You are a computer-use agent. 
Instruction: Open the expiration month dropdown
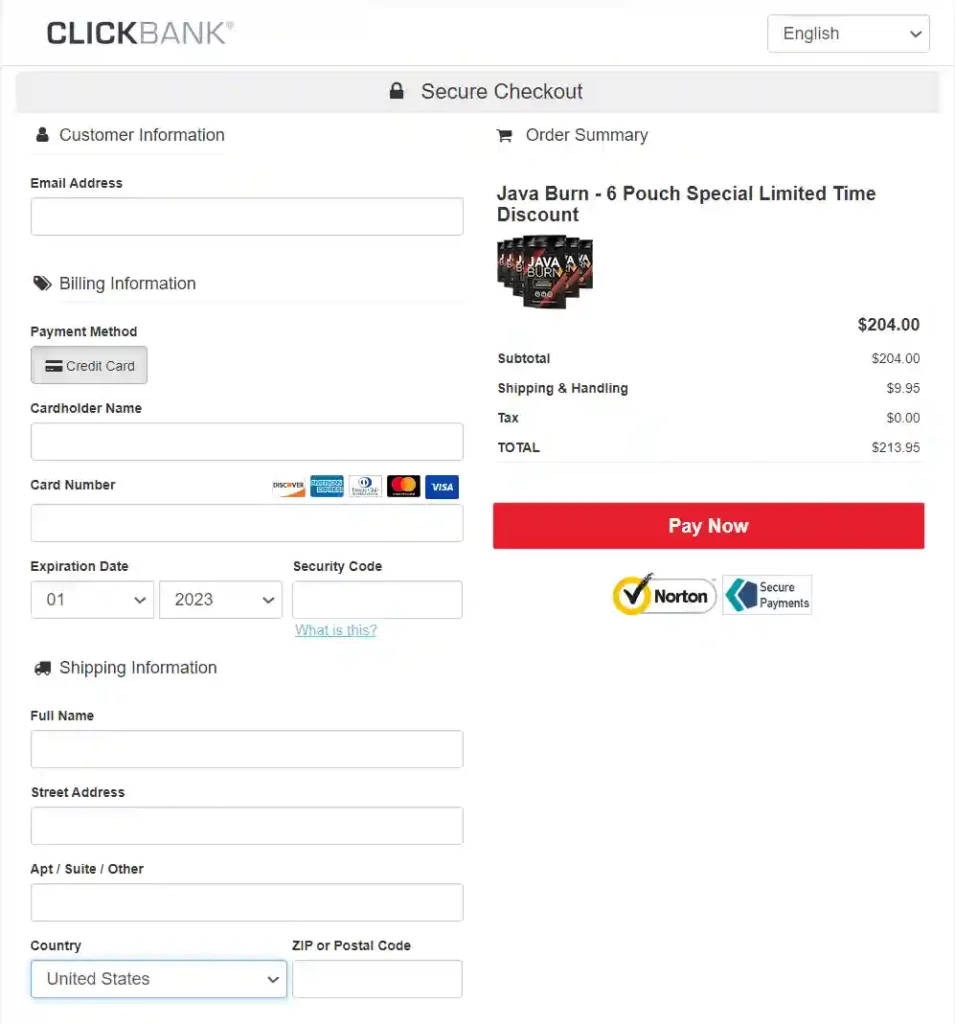pos(93,600)
